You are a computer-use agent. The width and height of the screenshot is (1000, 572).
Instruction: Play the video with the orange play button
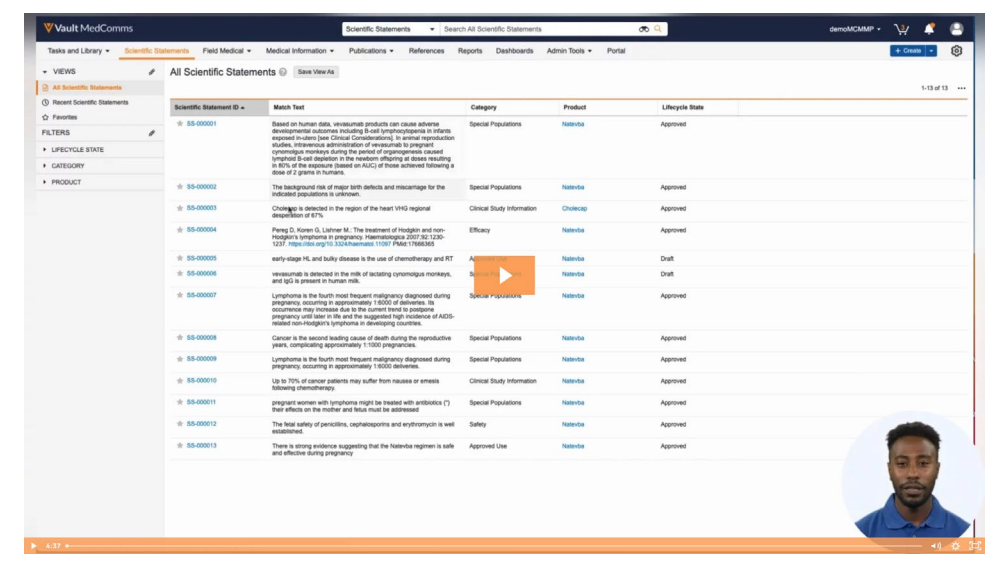(x=504, y=275)
